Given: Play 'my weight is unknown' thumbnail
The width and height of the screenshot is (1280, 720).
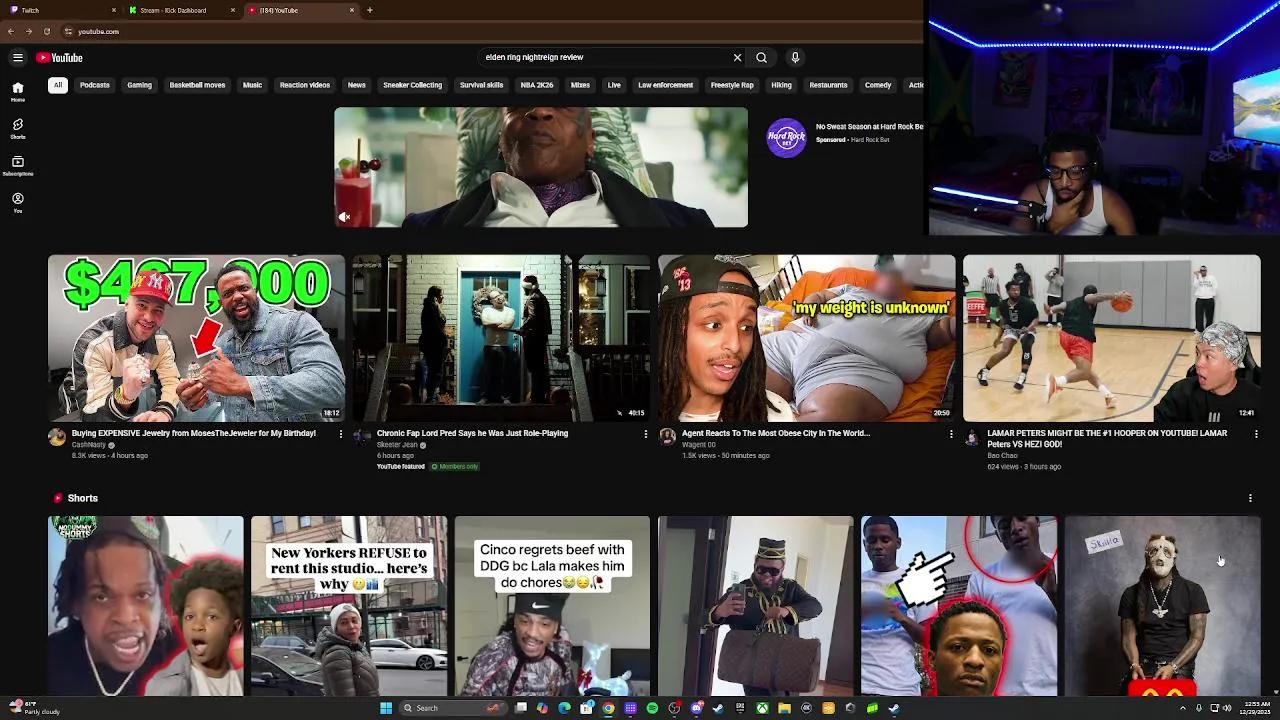Looking at the screenshot, I should tap(806, 338).
